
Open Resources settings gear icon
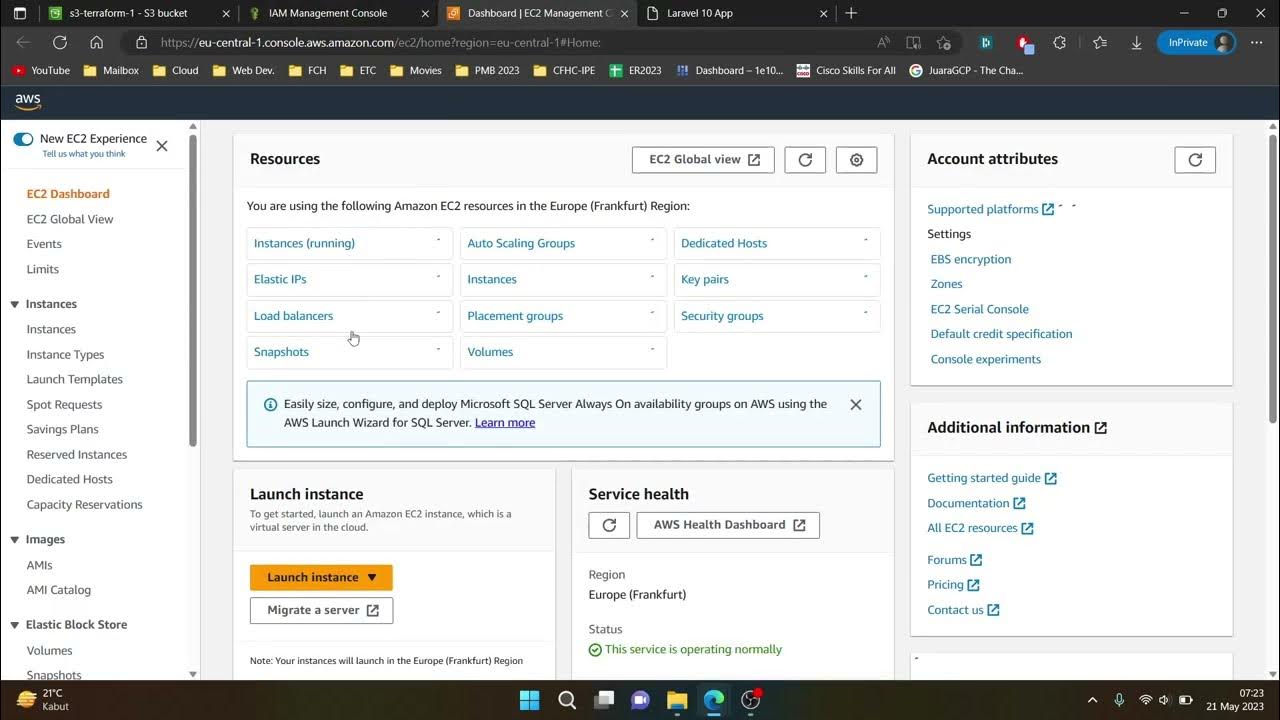(x=856, y=160)
